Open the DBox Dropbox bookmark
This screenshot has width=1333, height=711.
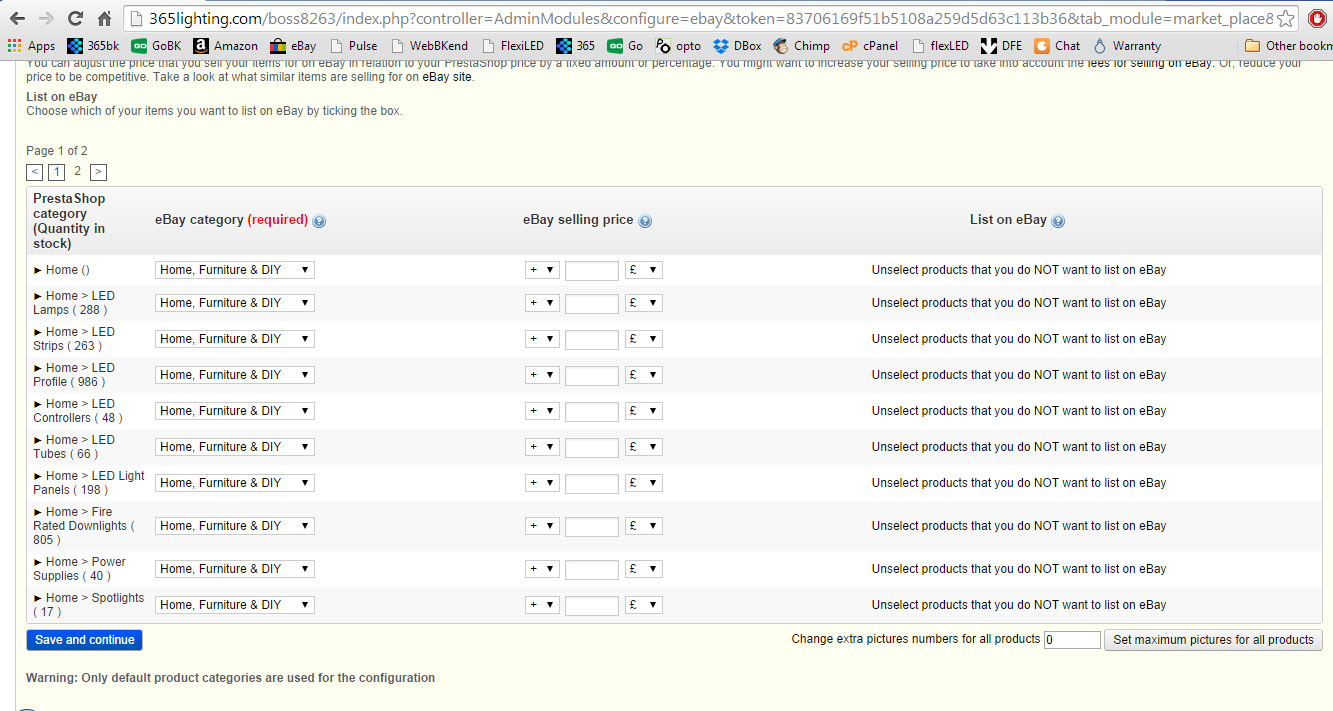tap(737, 45)
